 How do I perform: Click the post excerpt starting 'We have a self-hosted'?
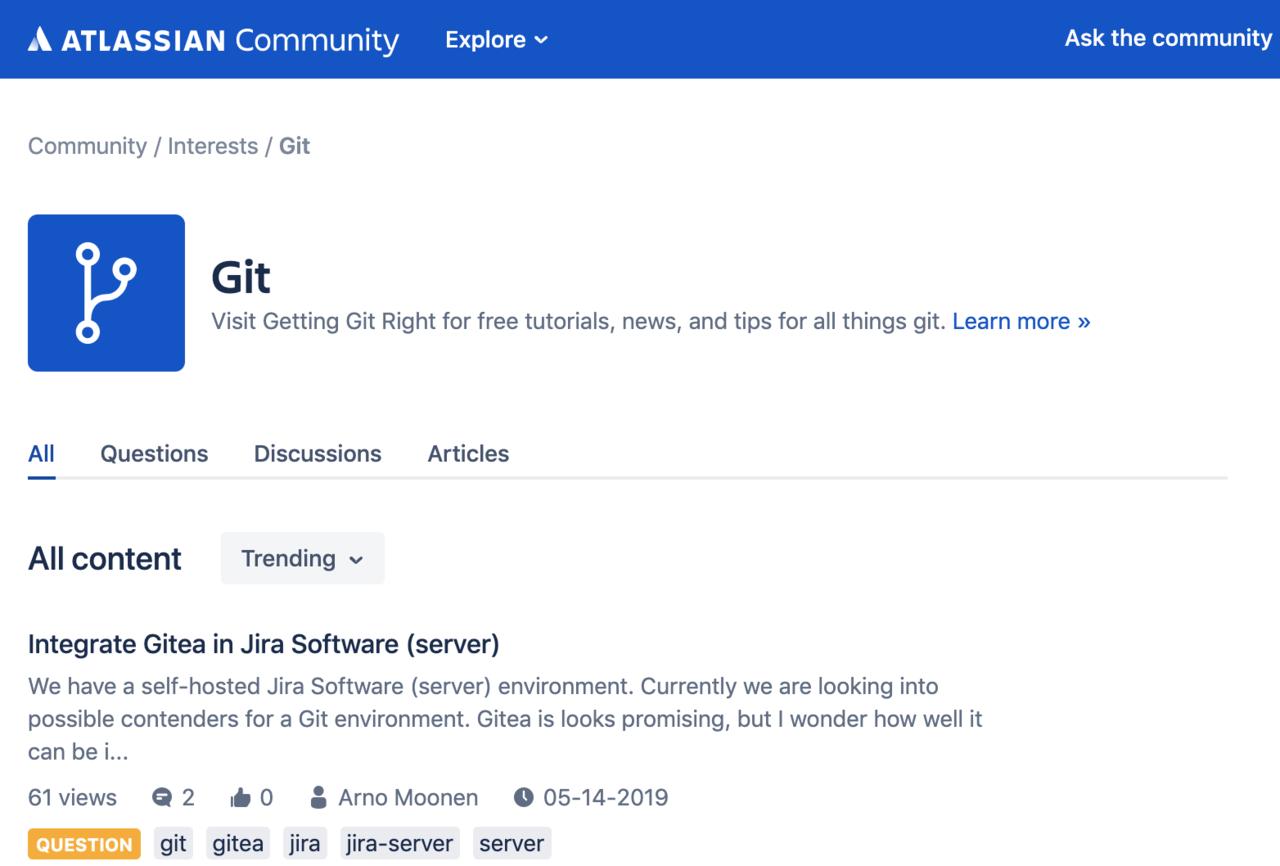(505, 719)
